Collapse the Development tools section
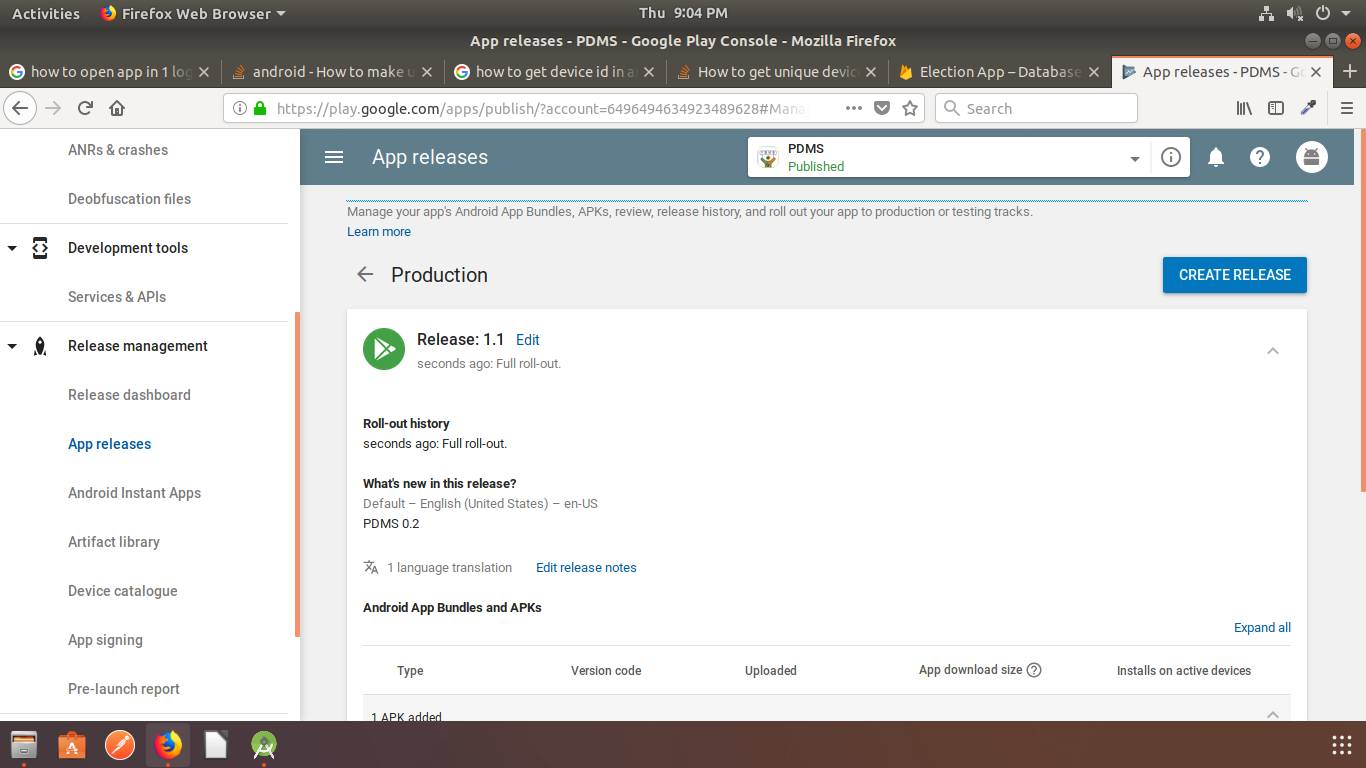 [12, 248]
